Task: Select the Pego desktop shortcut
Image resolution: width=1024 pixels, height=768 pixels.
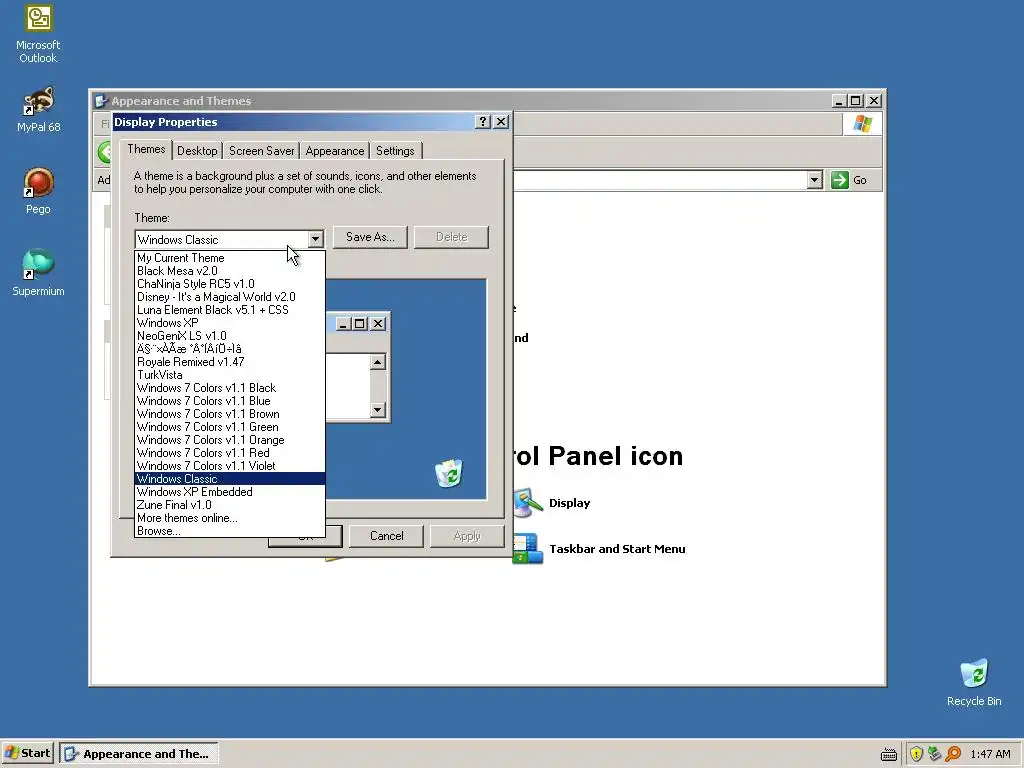Action: tap(38, 191)
